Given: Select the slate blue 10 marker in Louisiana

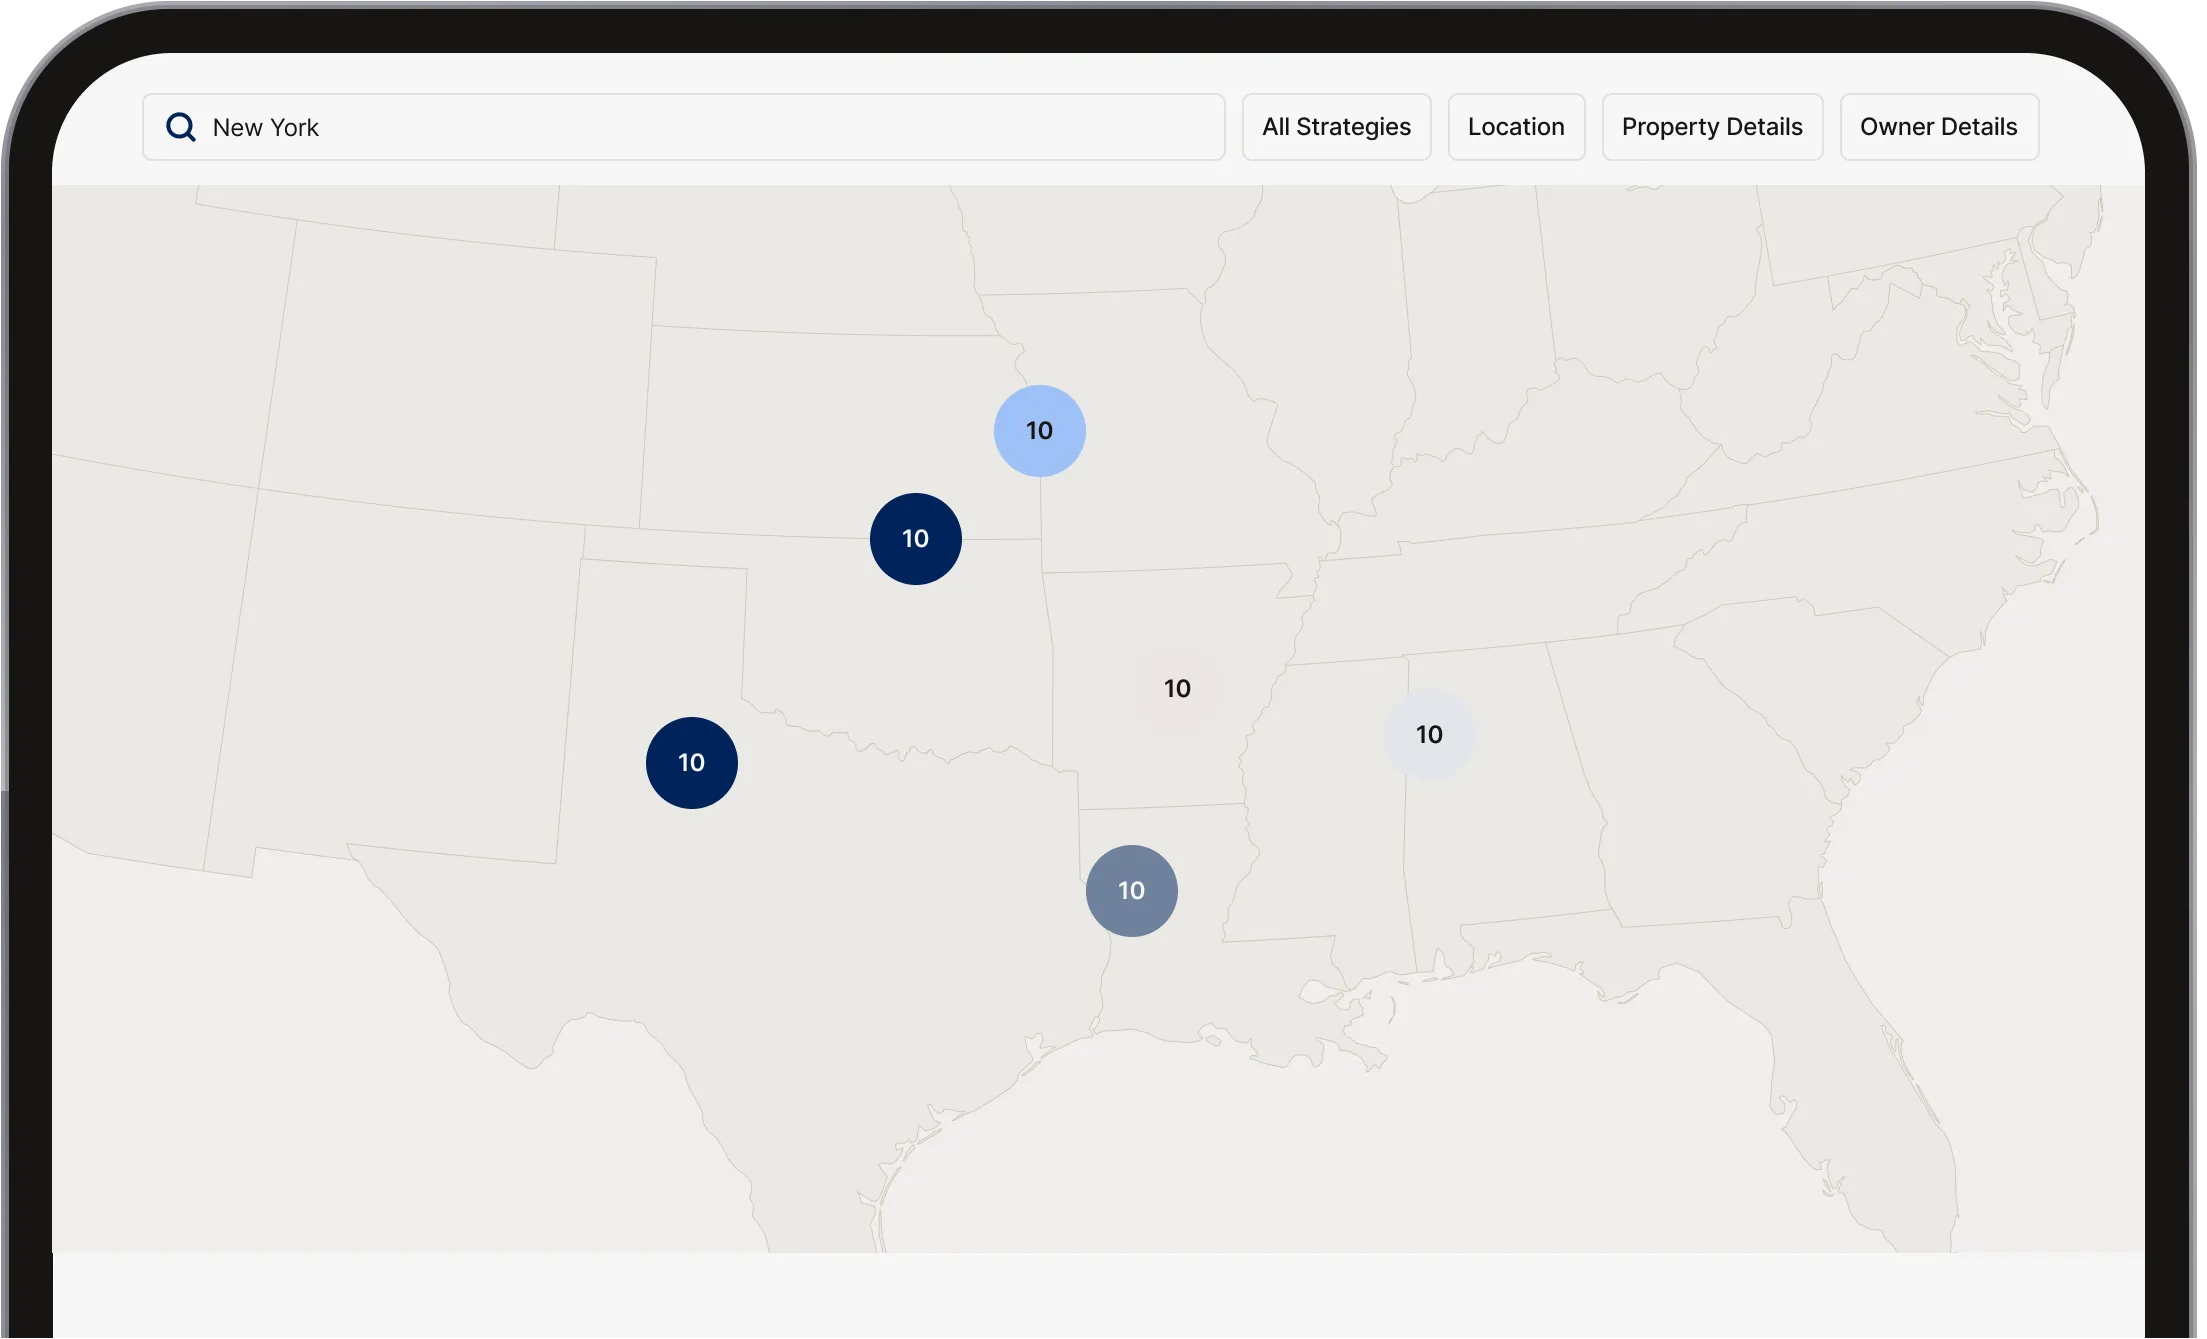Looking at the screenshot, I should 1131,891.
